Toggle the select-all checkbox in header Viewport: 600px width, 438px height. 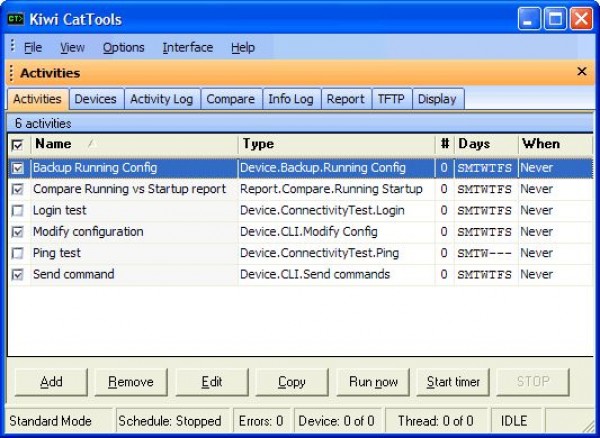click(17, 145)
